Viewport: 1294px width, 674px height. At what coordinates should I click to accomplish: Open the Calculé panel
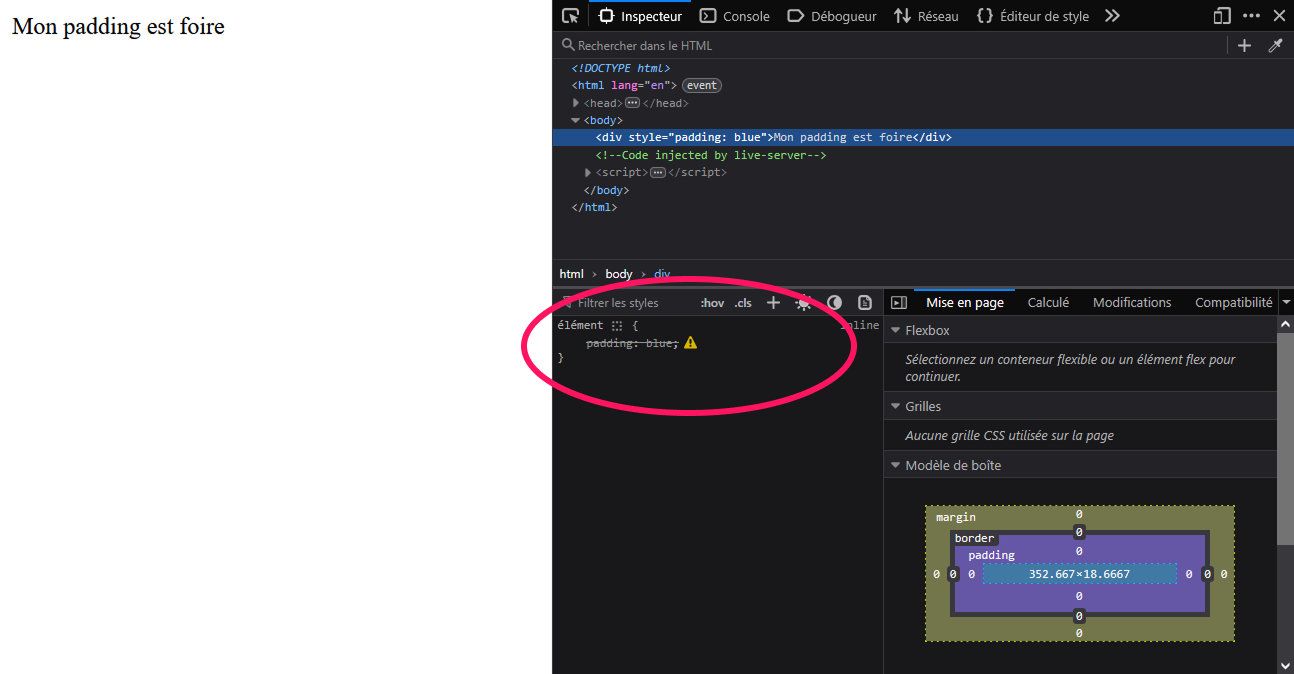pos(1048,302)
